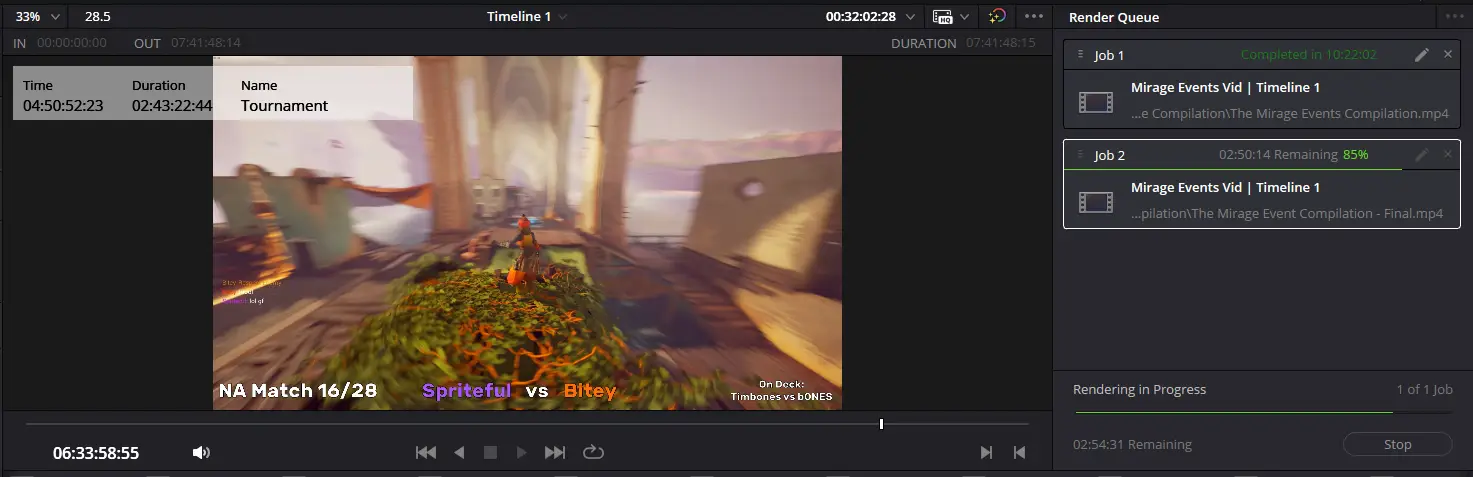
Task: Click the Rendering in Progress bar
Action: click(x=1262, y=412)
